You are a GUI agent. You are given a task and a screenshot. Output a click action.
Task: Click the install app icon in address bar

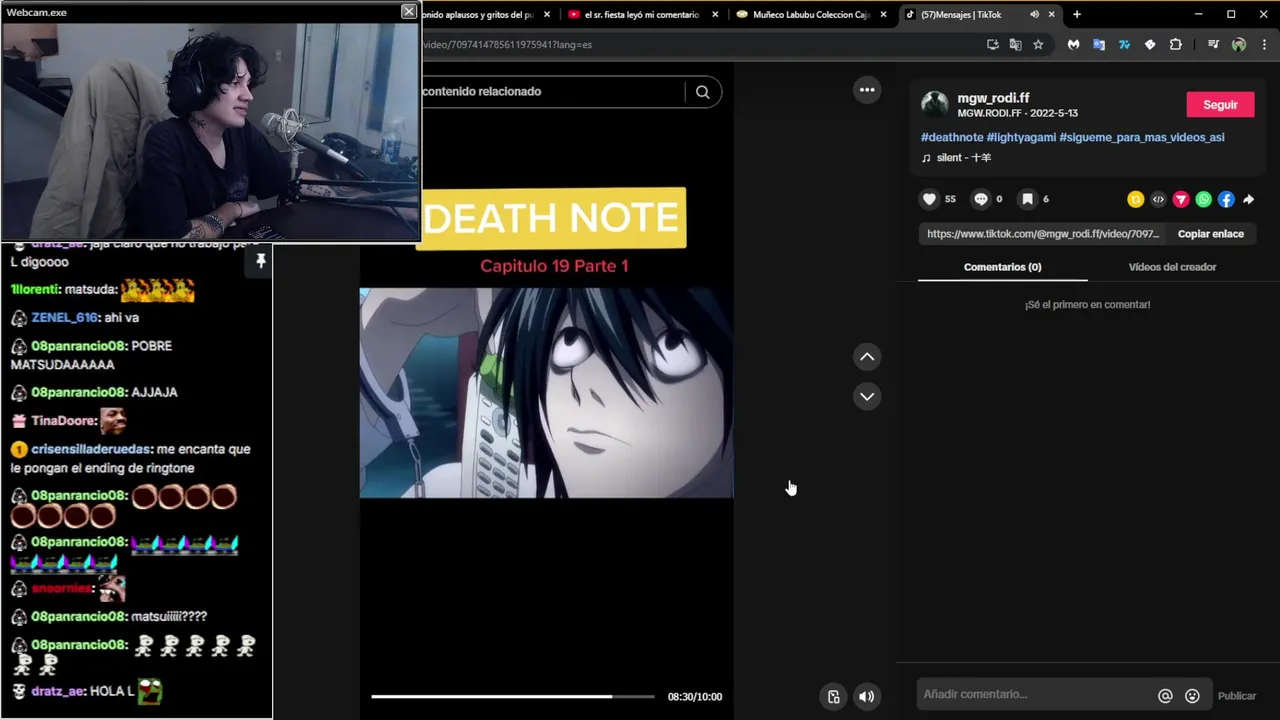[x=992, y=44]
